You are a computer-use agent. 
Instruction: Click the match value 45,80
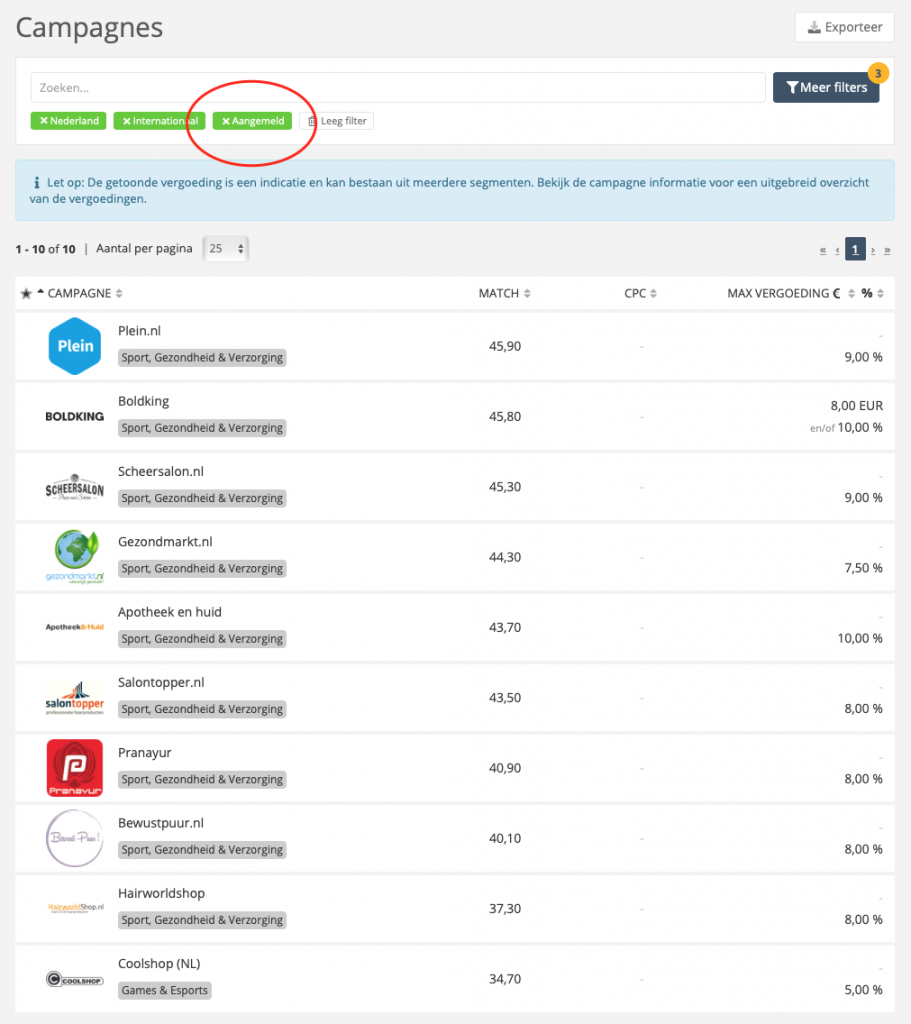click(x=505, y=417)
